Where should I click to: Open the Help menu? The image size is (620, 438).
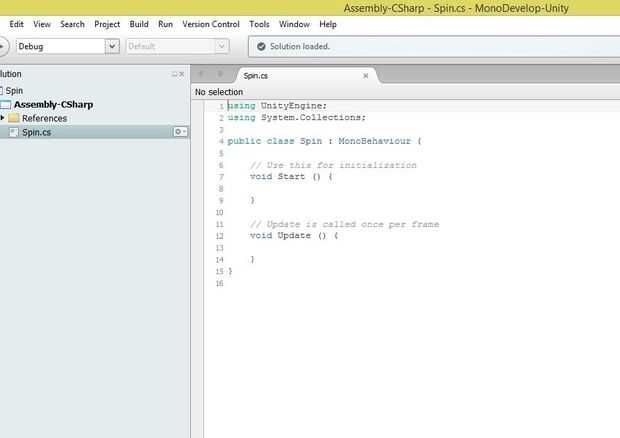point(328,24)
